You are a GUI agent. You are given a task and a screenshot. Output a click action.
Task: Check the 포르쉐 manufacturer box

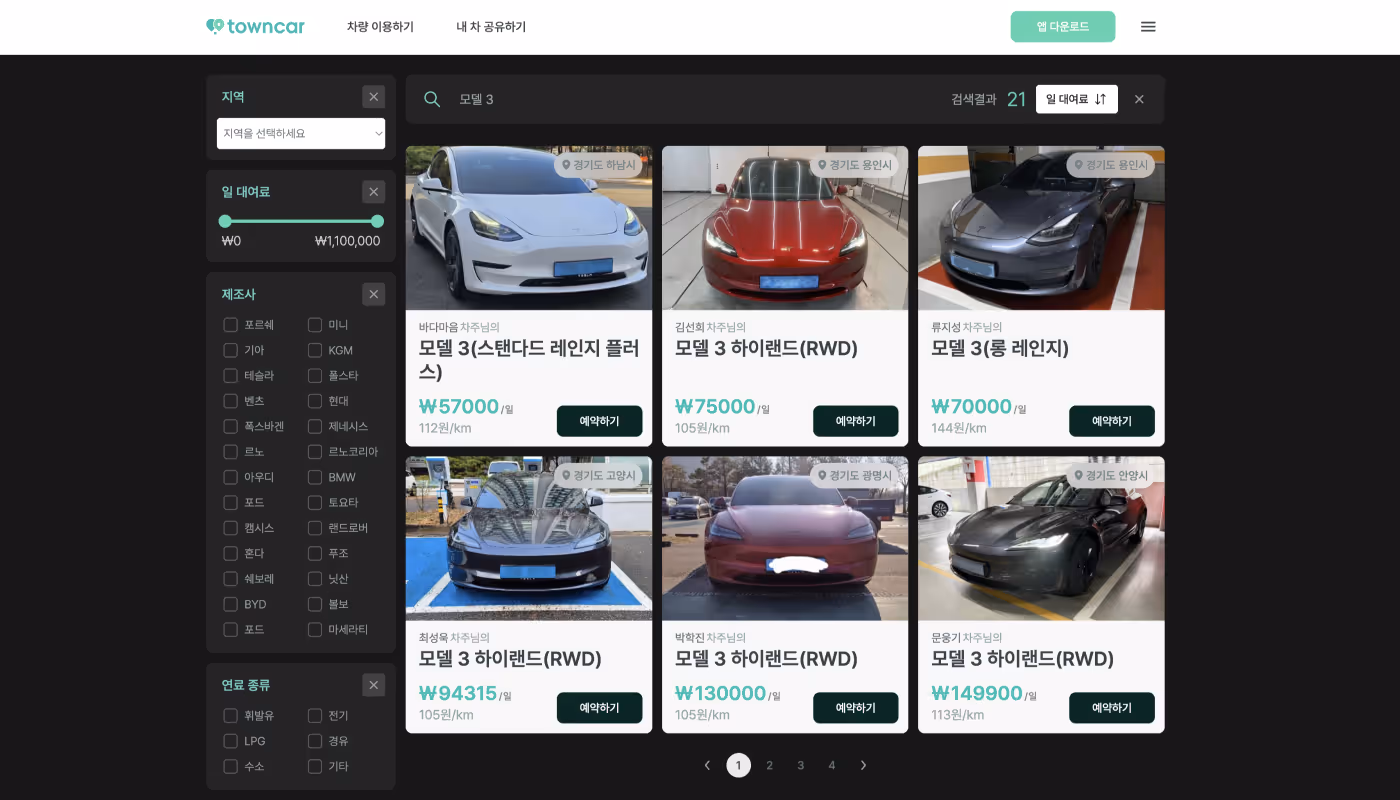point(231,325)
